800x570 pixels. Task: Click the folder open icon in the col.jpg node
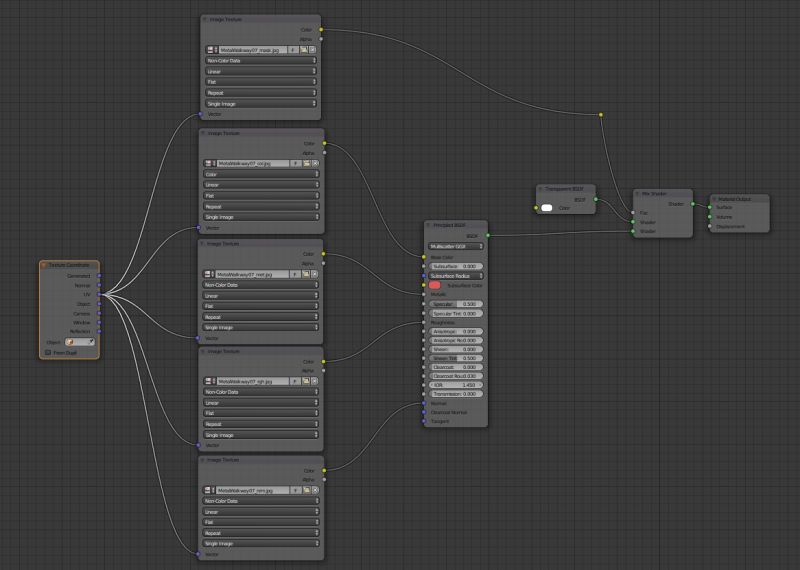tap(307, 163)
